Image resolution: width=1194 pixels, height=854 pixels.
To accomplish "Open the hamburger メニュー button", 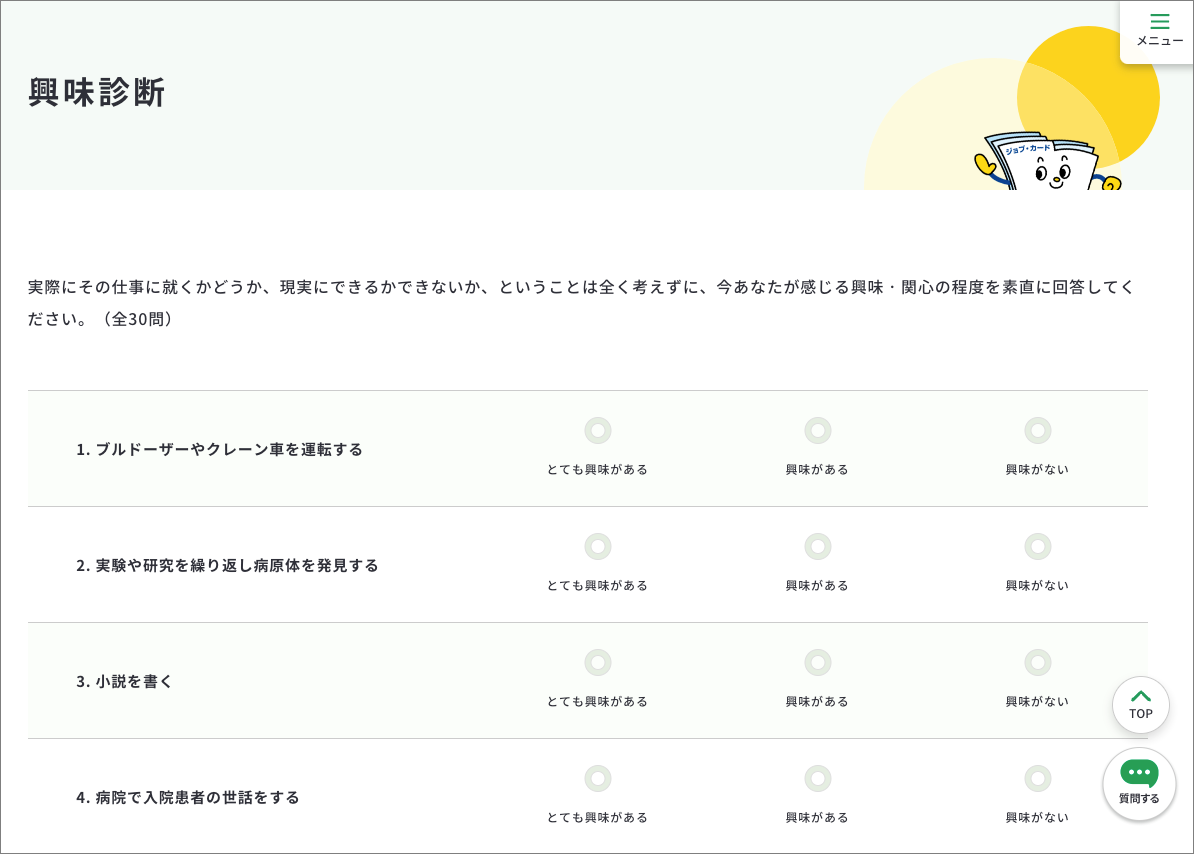I will coord(1158,30).
